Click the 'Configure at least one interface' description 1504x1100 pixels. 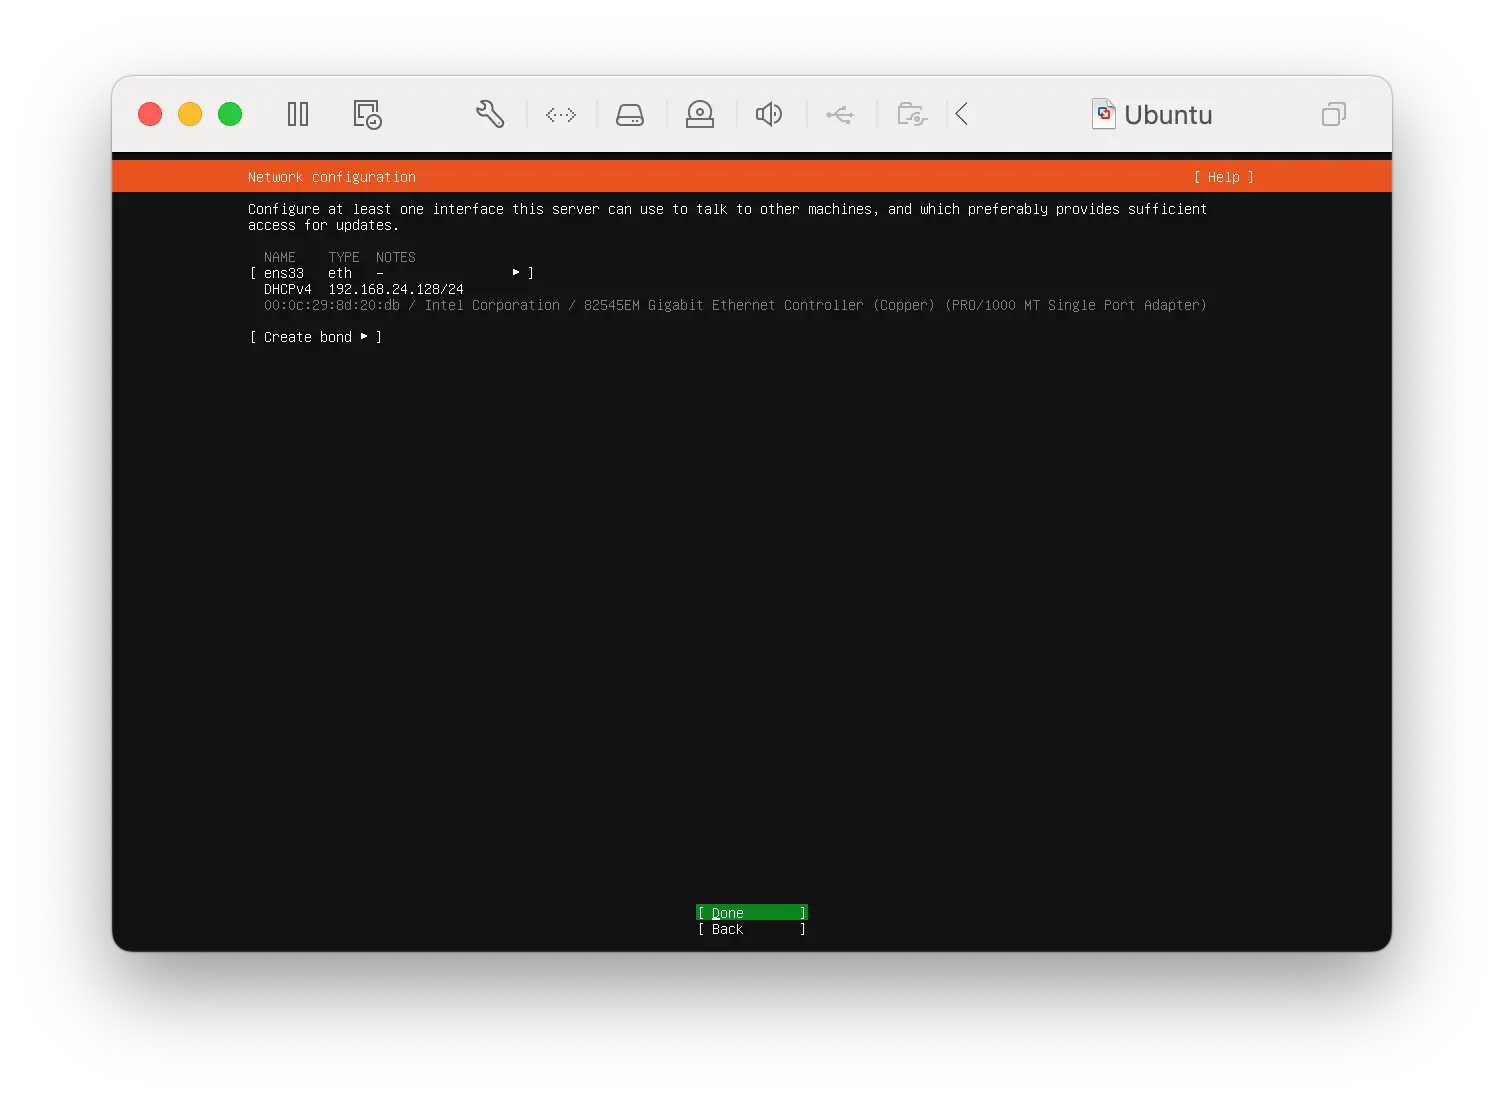(728, 217)
